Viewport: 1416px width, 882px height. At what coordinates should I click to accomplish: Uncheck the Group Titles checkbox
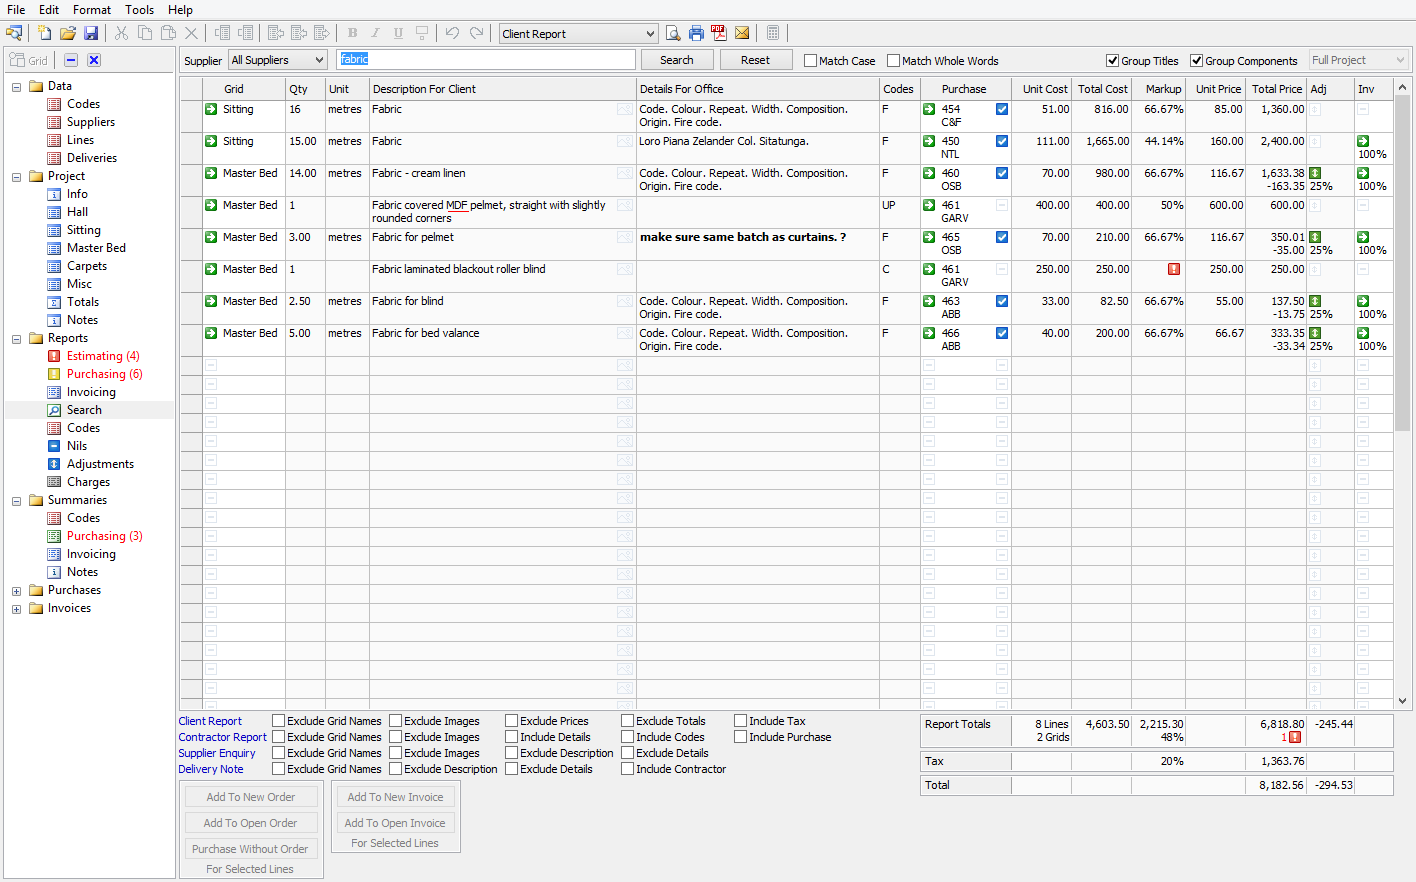1112,61
